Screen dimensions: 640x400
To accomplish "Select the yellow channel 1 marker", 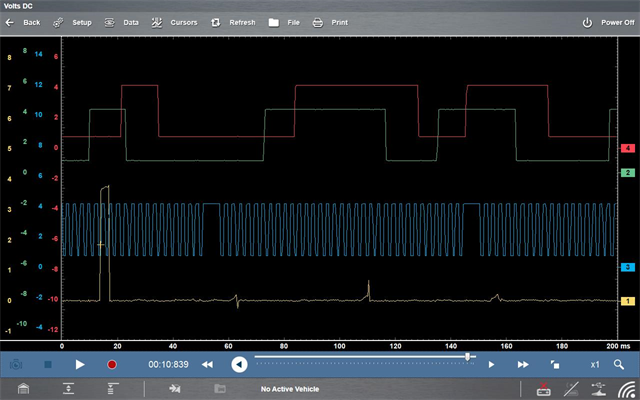I will pyautogui.click(x=627, y=301).
